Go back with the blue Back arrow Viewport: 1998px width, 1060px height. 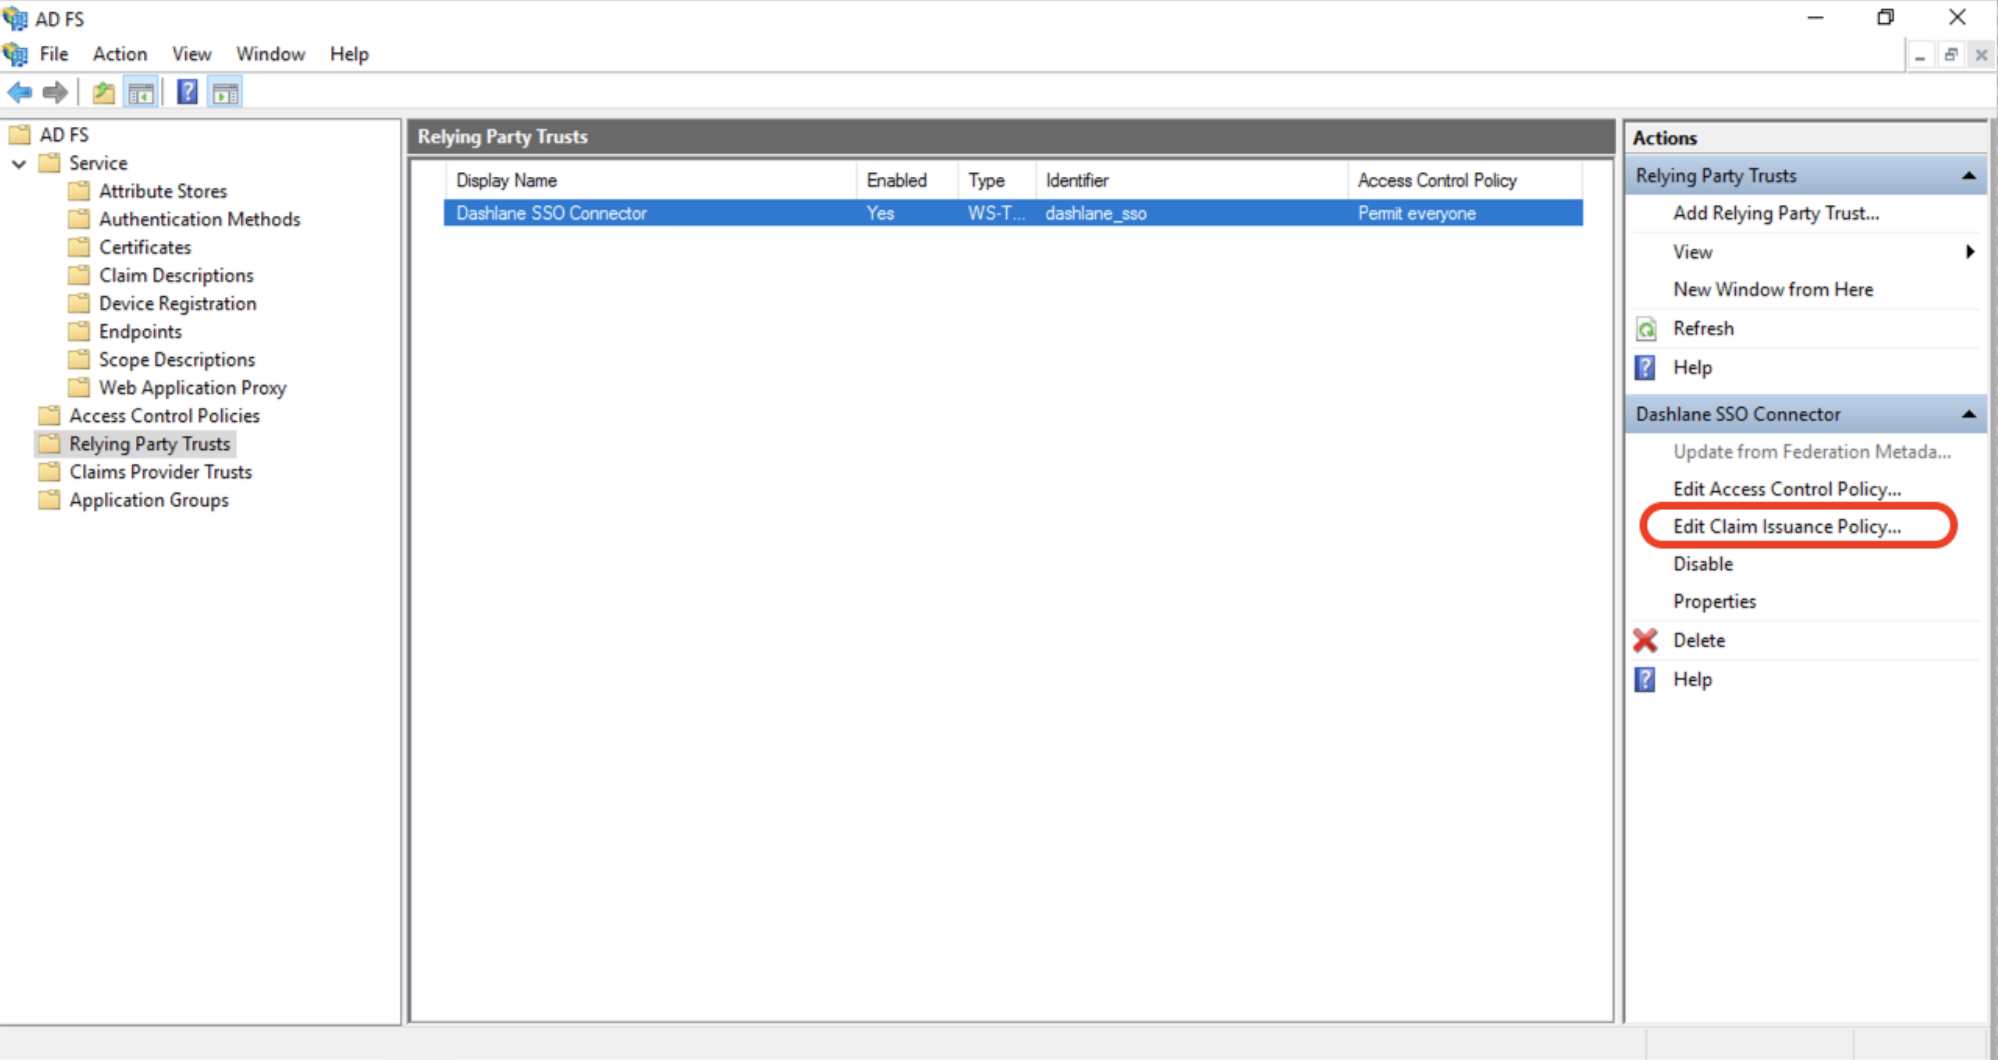(x=20, y=93)
